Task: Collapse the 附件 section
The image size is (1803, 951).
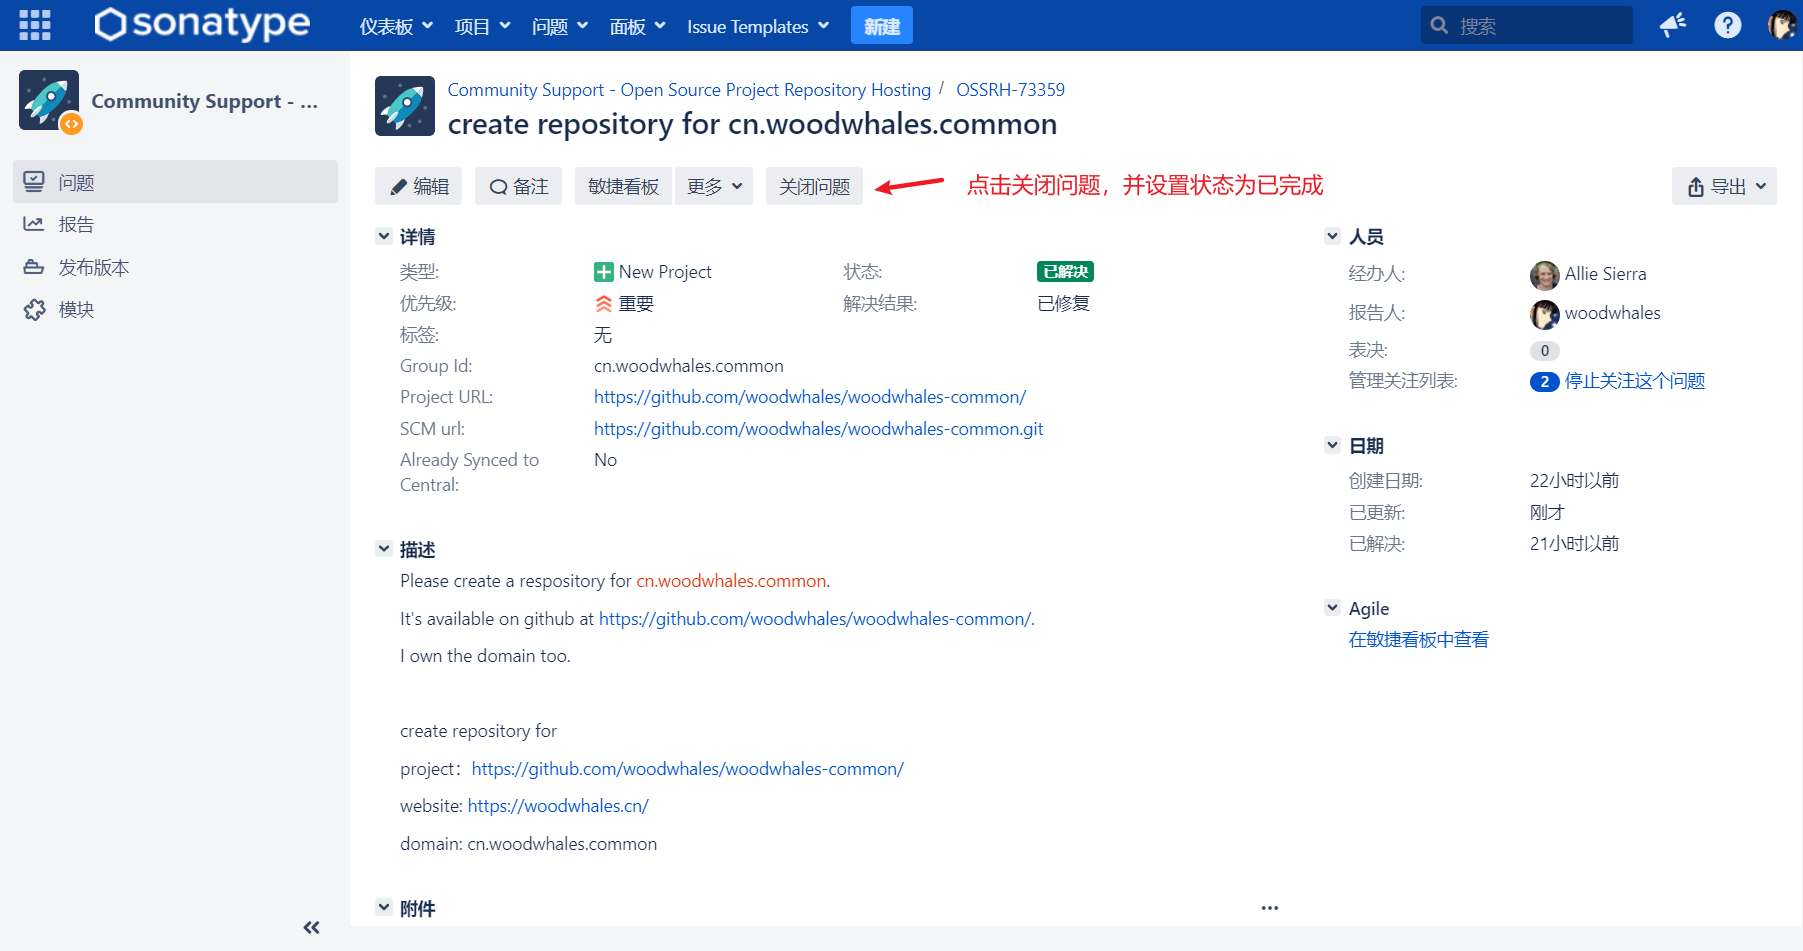Action: (x=384, y=908)
